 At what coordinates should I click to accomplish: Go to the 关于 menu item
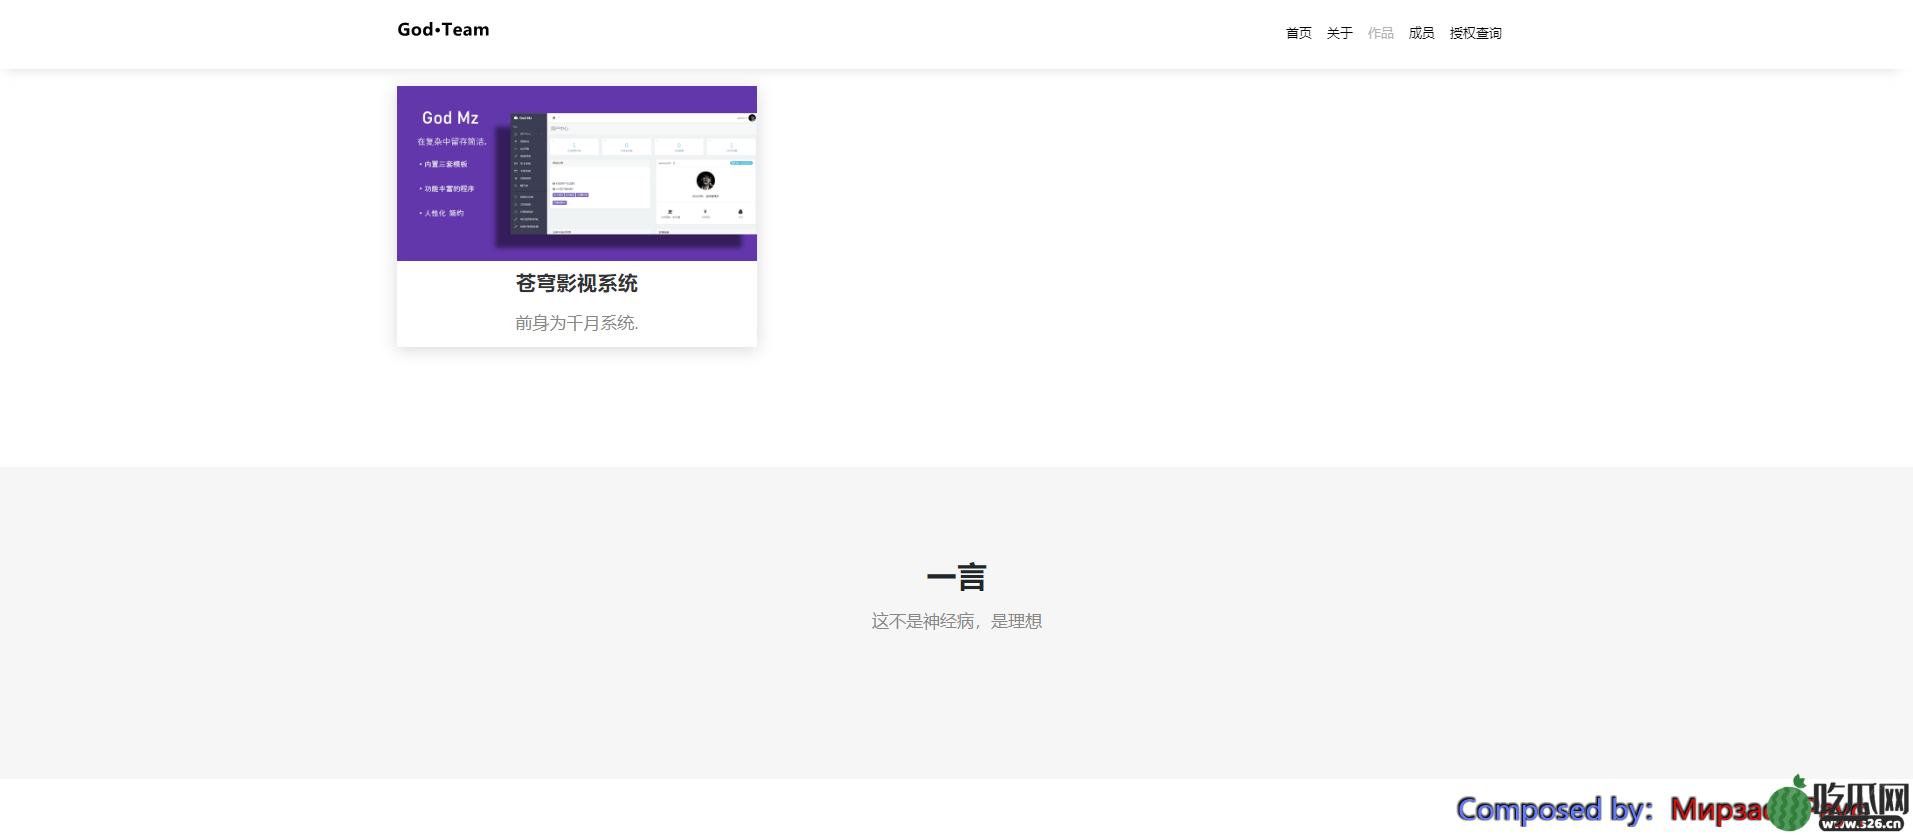tap(1339, 33)
